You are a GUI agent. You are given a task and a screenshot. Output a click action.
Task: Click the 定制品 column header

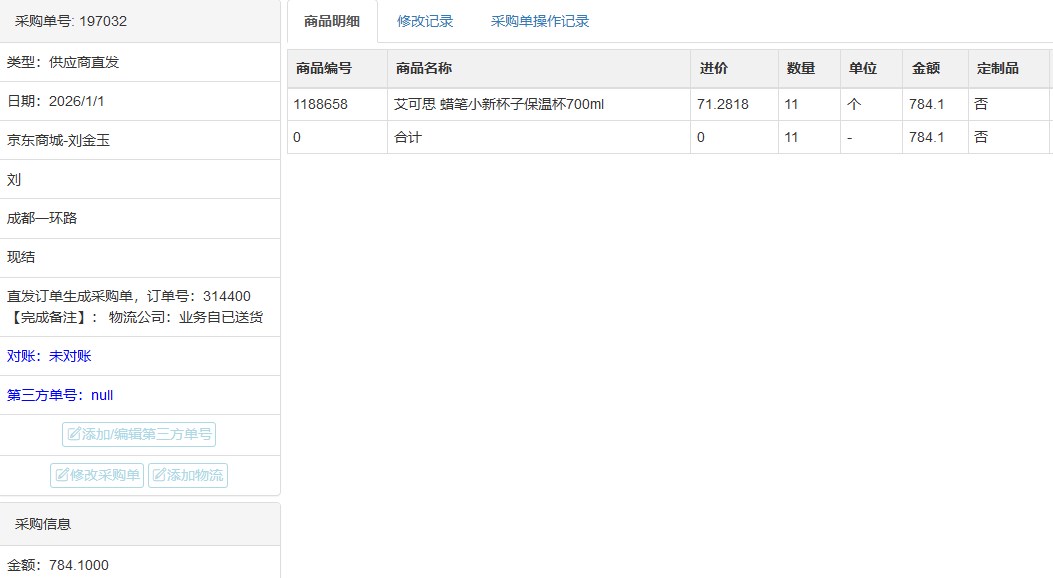click(997, 69)
